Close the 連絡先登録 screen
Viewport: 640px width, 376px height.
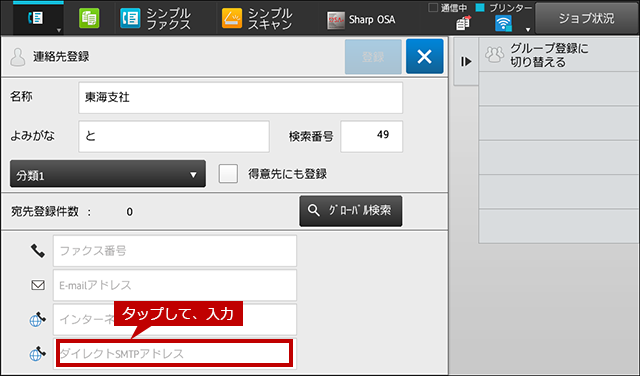coord(424,56)
